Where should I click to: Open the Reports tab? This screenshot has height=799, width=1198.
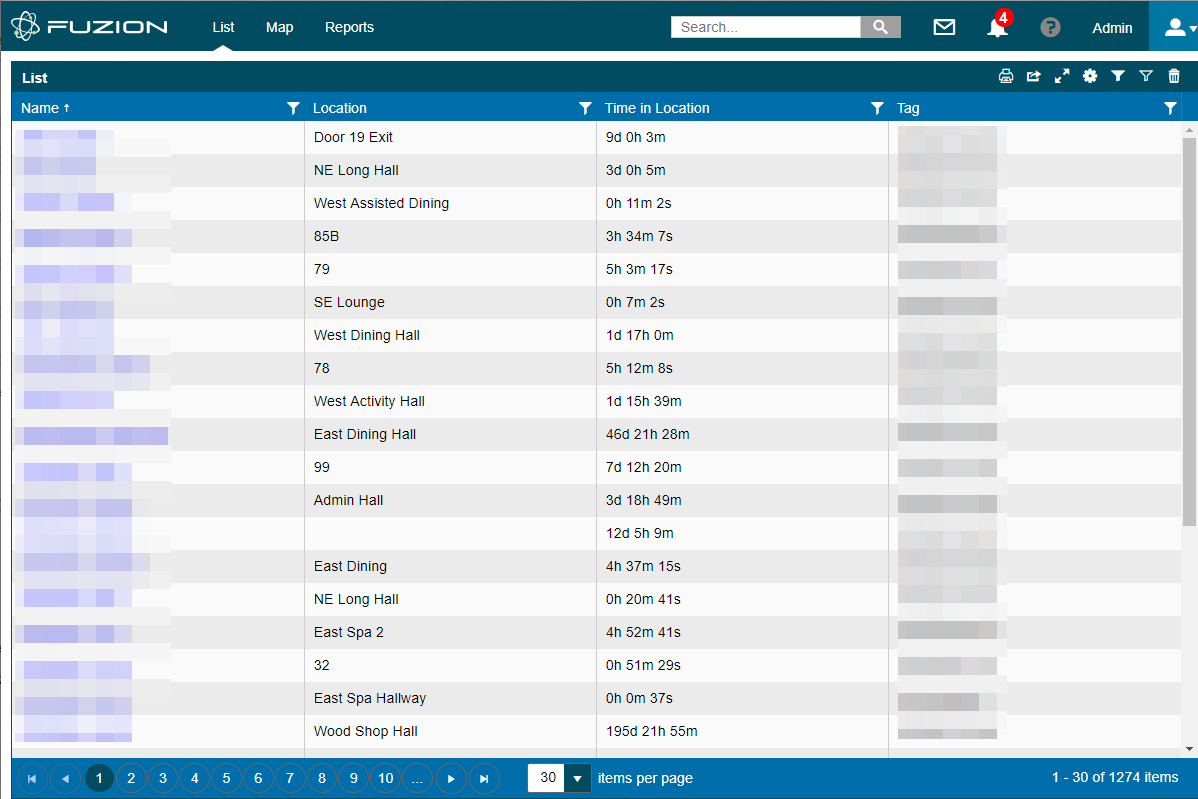[349, 27]
